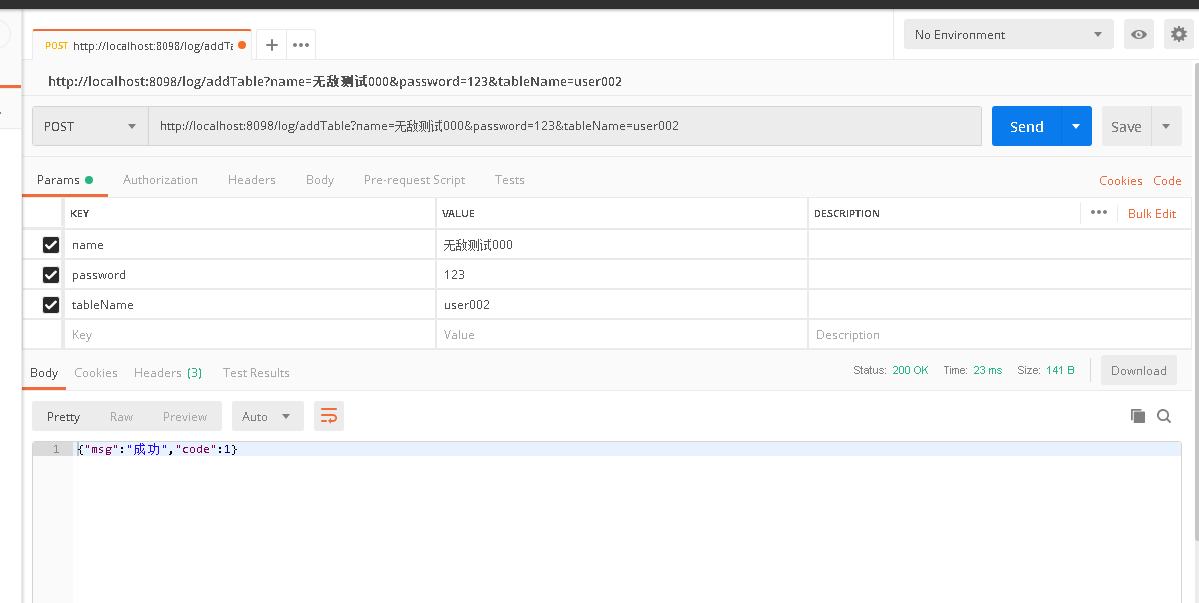Disable the password parameter checkbox
The height and width of the screenshot is (603, 1199).
coord(51,275)
